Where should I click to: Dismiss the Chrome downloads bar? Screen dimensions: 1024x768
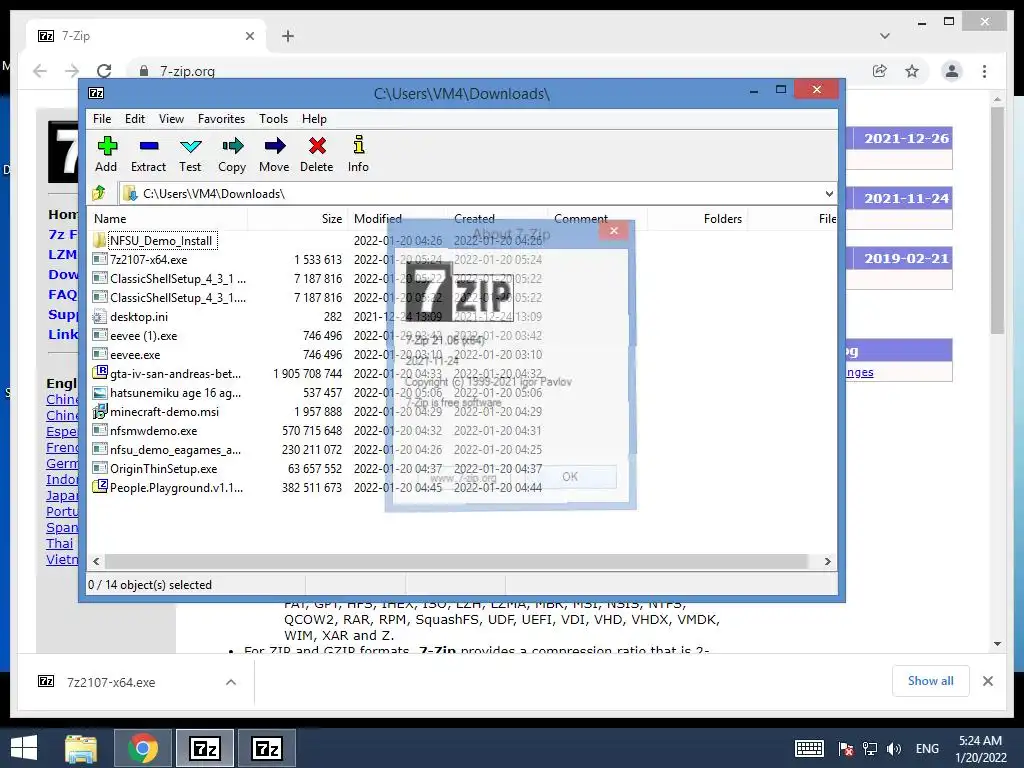click(x=987, y=681)
